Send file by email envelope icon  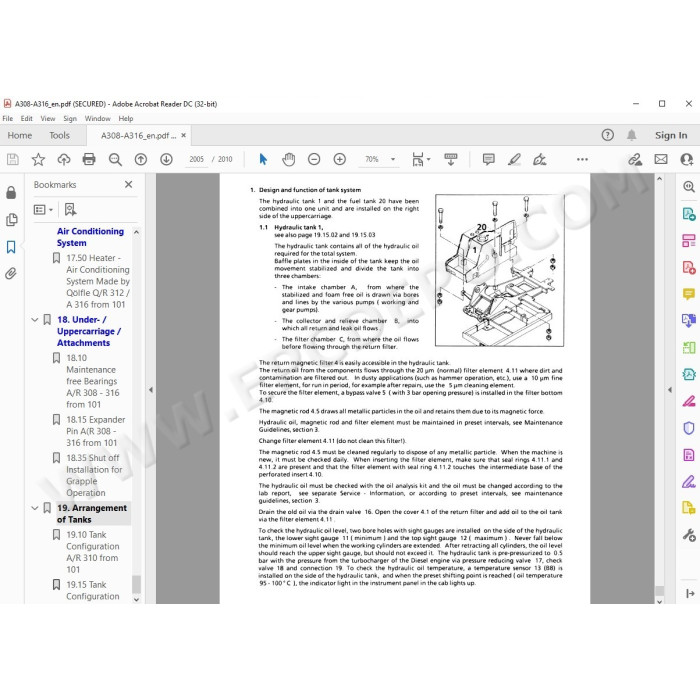coord(661,159)
